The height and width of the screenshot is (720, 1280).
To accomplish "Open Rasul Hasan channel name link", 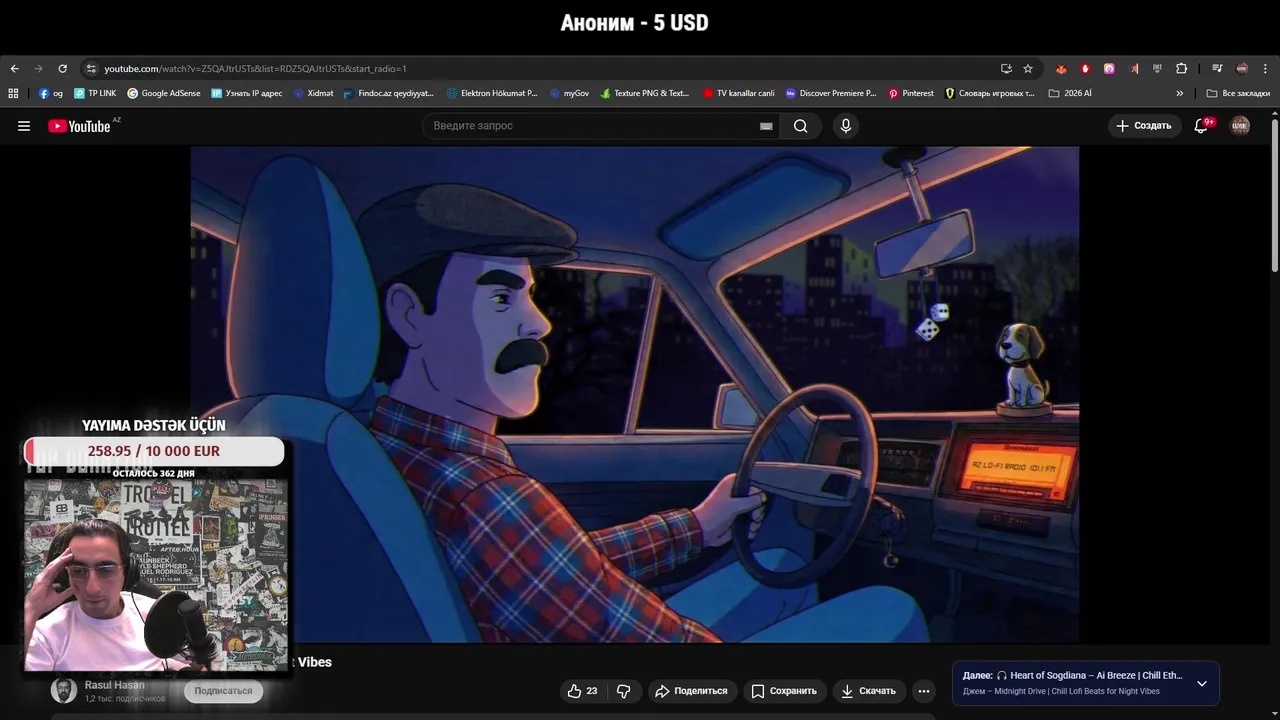I will point(114,685).
